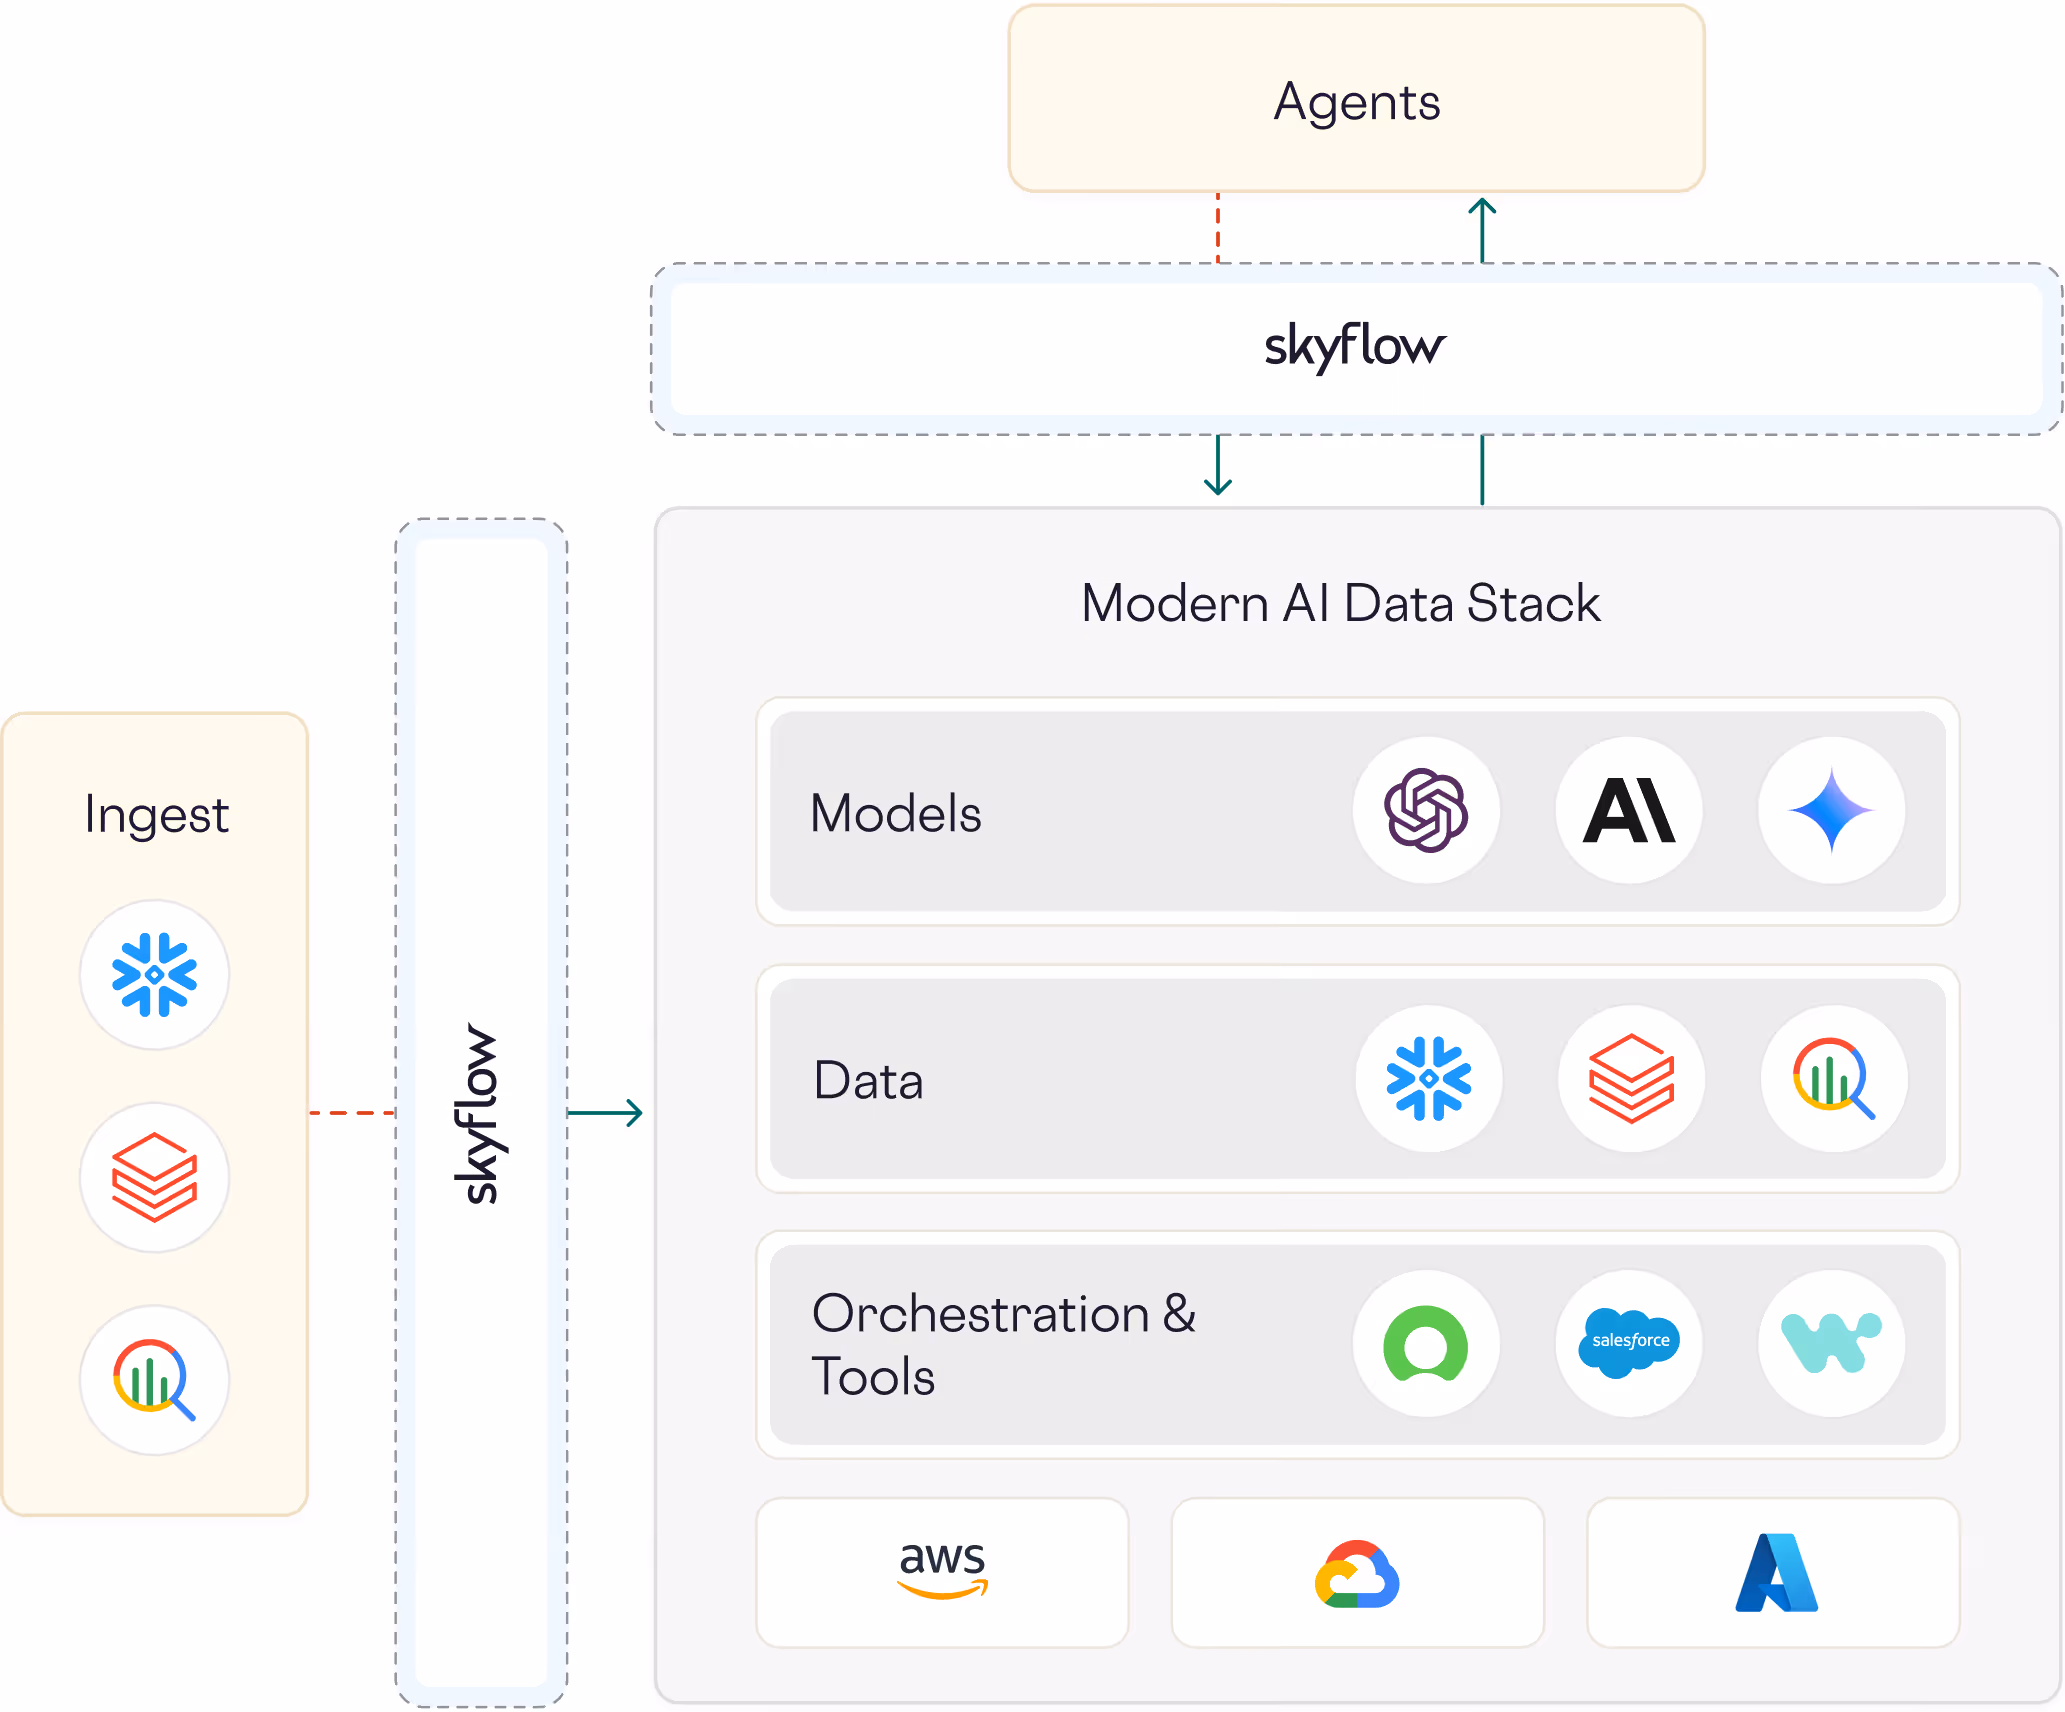This screenshot has width=2065, height=1712.
Task: Click the vertical skyflow bar
Action: (481, 1111)
